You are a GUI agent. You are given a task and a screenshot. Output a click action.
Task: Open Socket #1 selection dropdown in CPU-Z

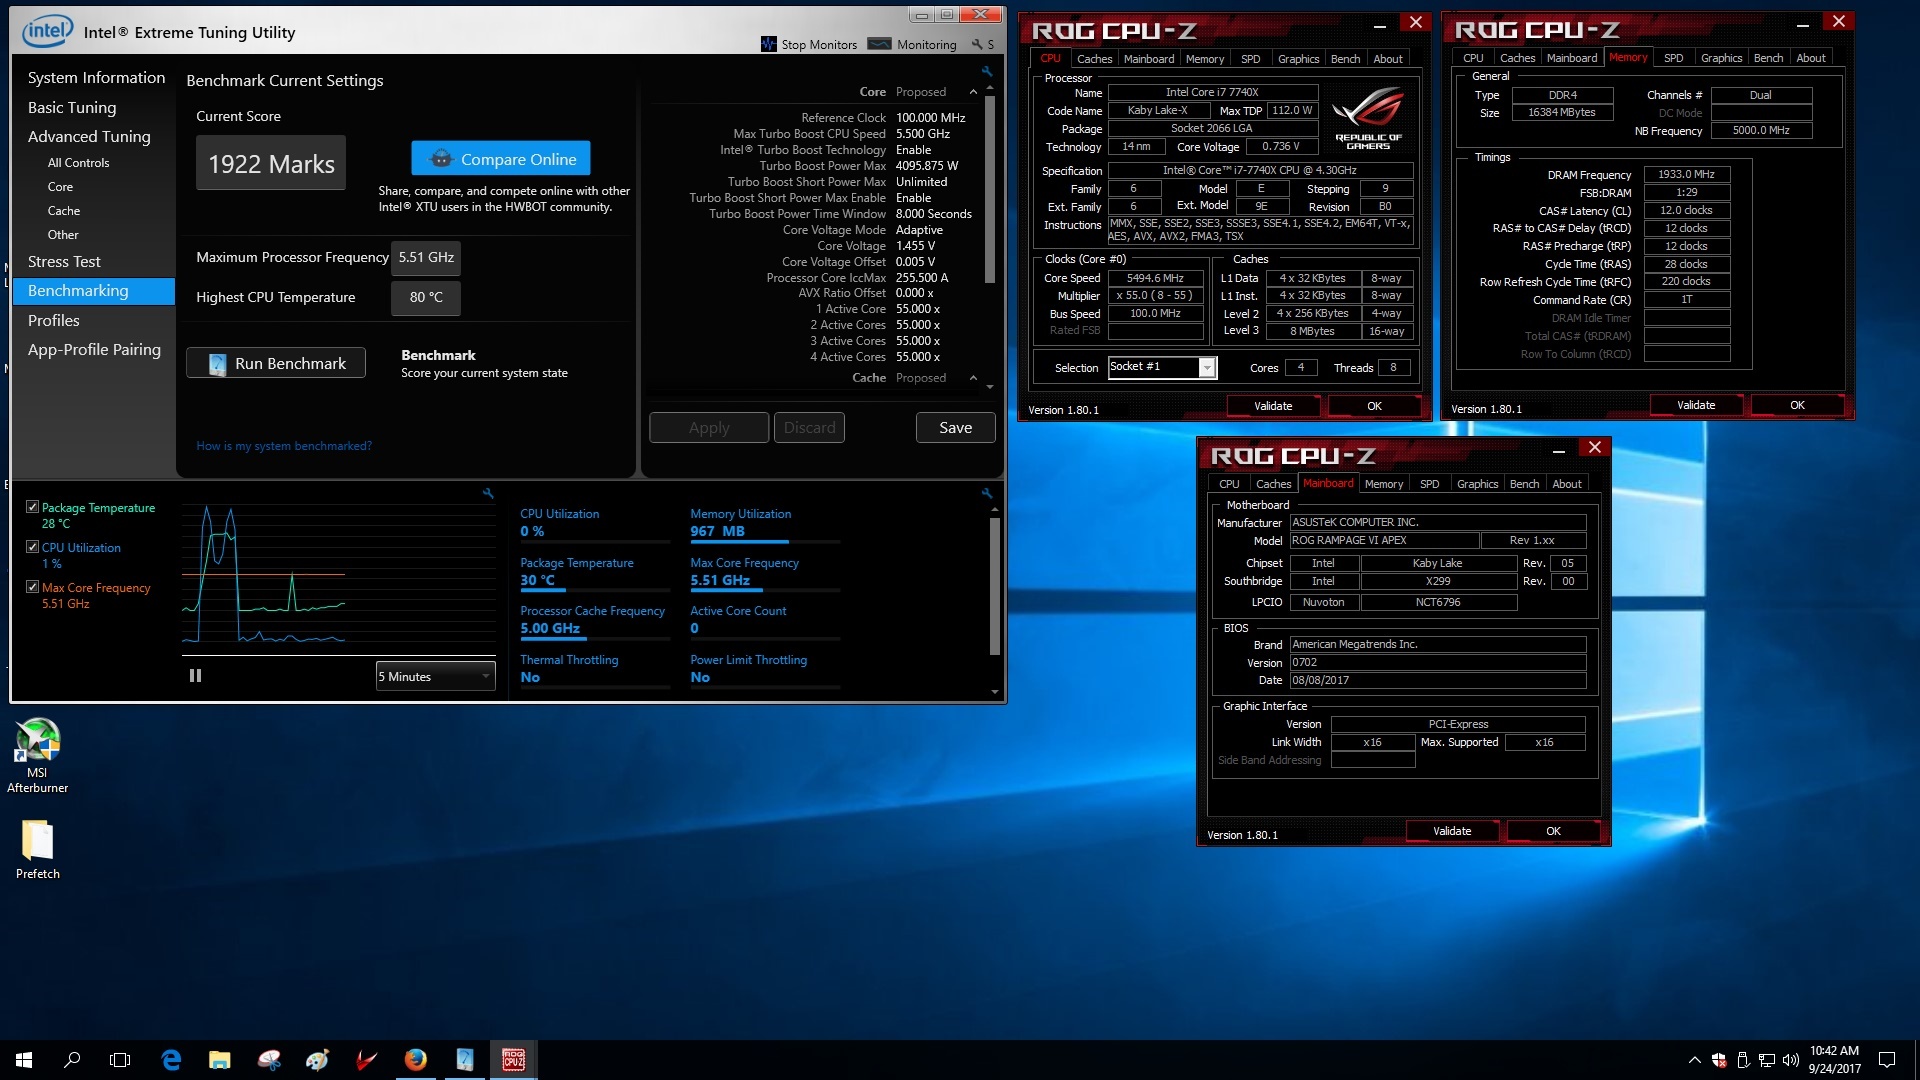click(x=1162, y=367)
